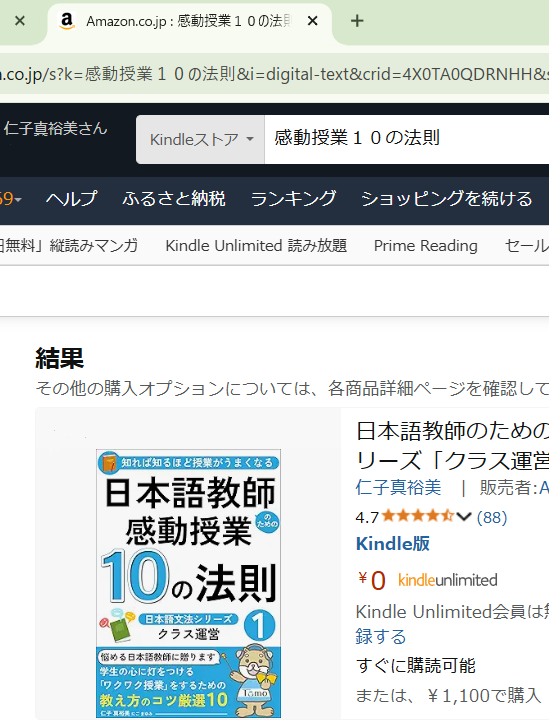Click the Amazon favicon on the active tab
549x722 pixels.
point(67,21)
